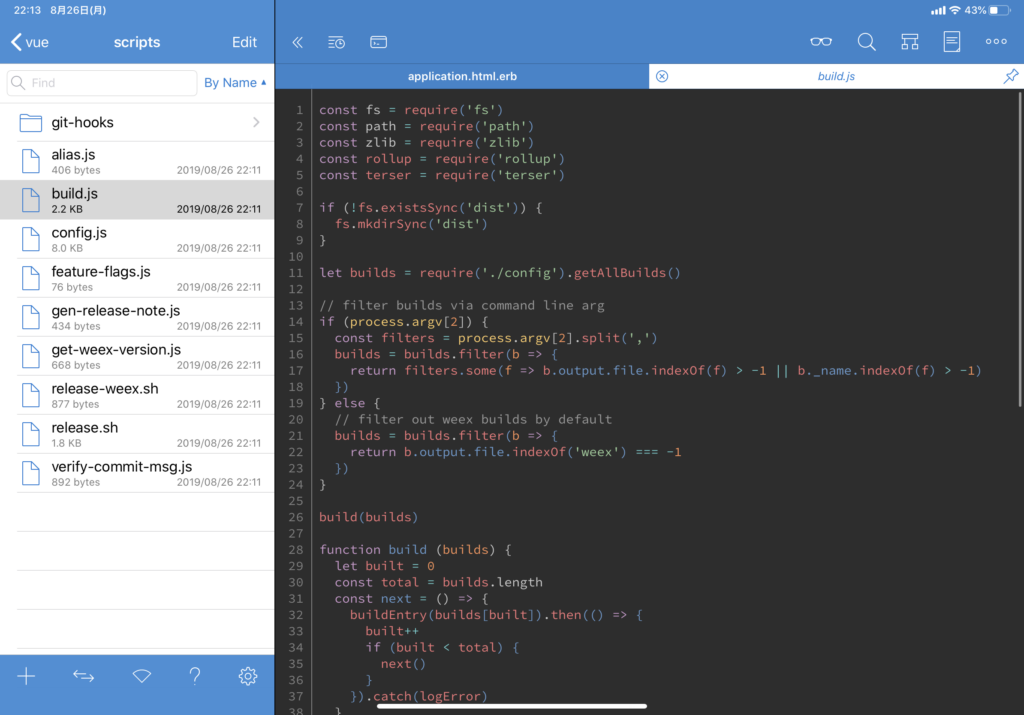Tap Edit to manage script files
The height and width of the screenshot is (715, 1024).
(244, 42)
